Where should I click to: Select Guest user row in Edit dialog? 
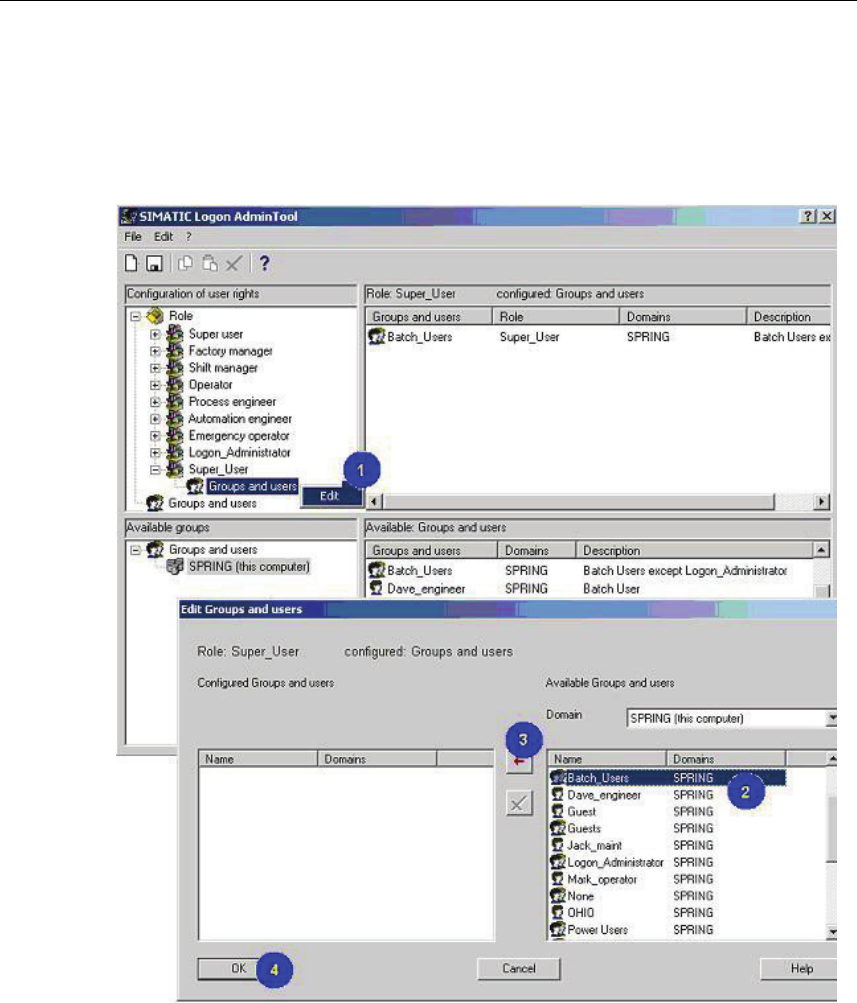[668, 811]
